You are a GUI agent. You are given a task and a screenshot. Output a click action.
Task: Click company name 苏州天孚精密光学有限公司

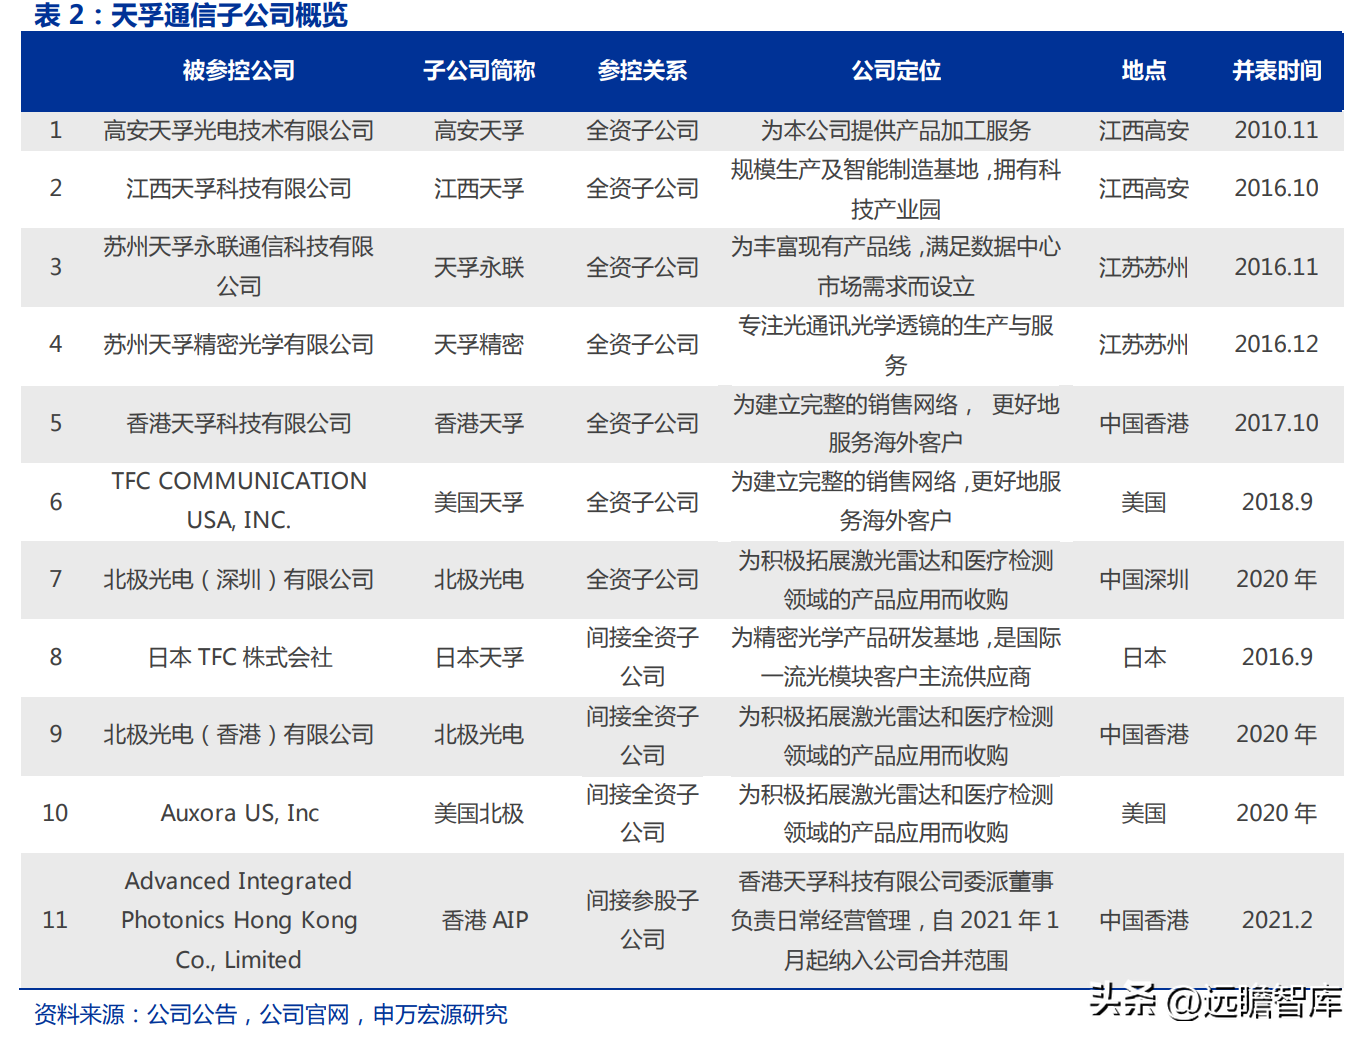click(239, 345)
